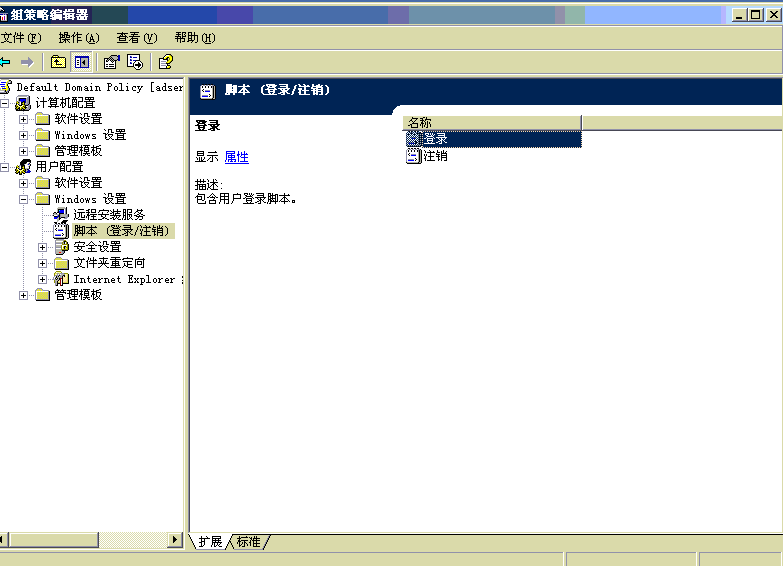Click the 安全设置 lock icon
783x566 pixels.
61,247
